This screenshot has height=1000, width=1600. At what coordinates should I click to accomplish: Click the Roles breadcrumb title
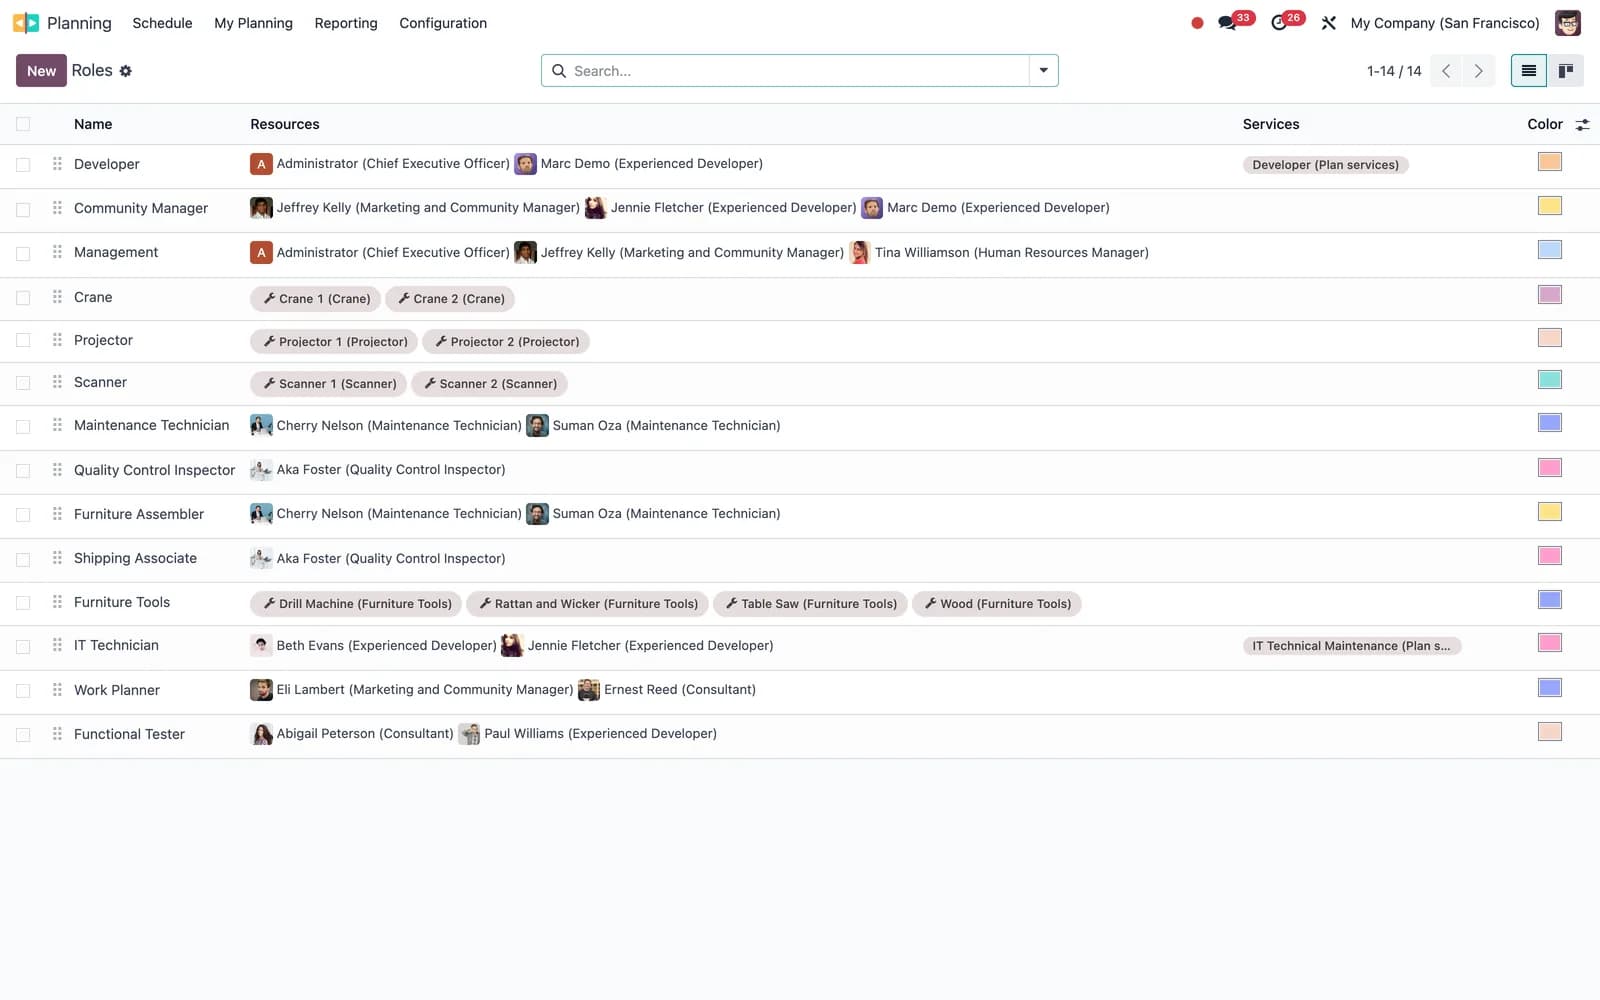[92, 71]
